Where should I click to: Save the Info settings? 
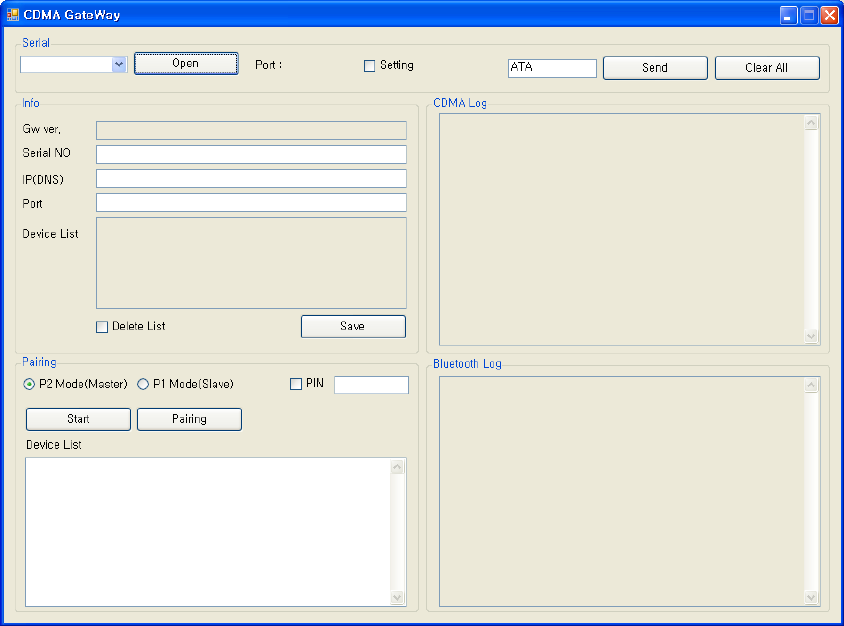click(x=353, y=326)
